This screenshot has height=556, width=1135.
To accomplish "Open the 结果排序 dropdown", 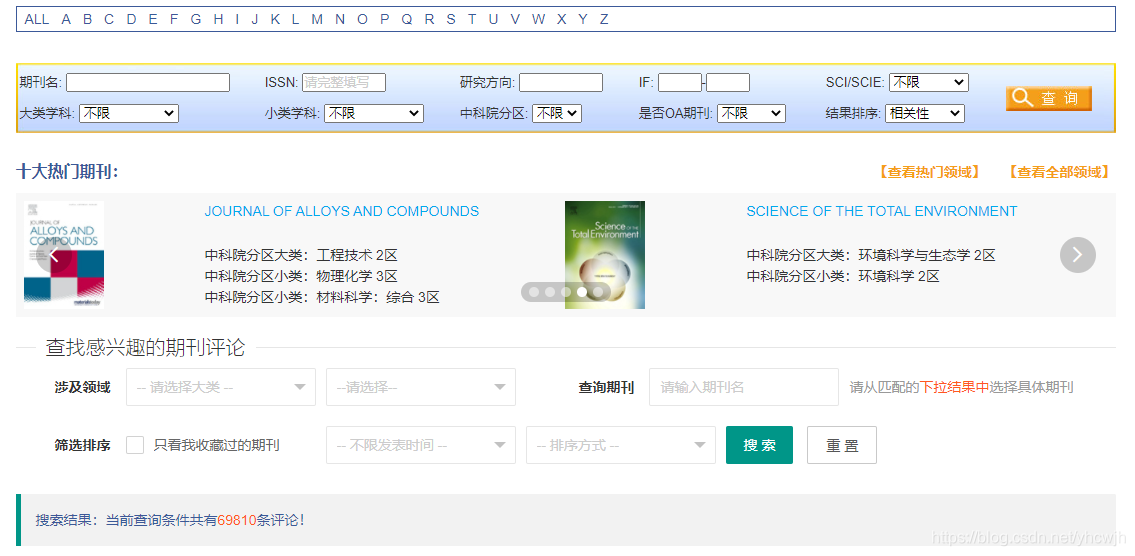I will tap(925, 114).
